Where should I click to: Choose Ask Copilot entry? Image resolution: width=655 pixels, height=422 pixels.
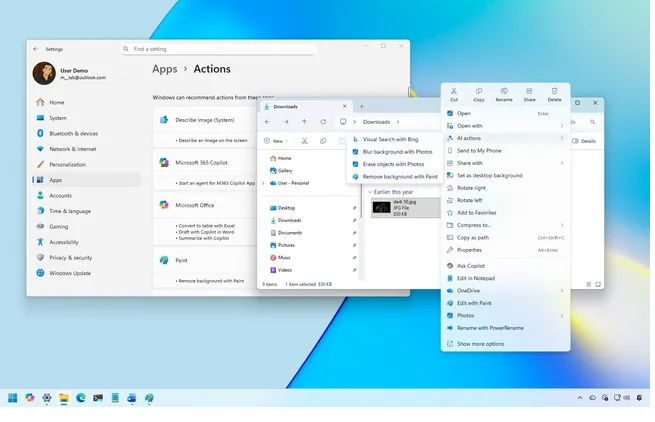[x=505, y=266]
